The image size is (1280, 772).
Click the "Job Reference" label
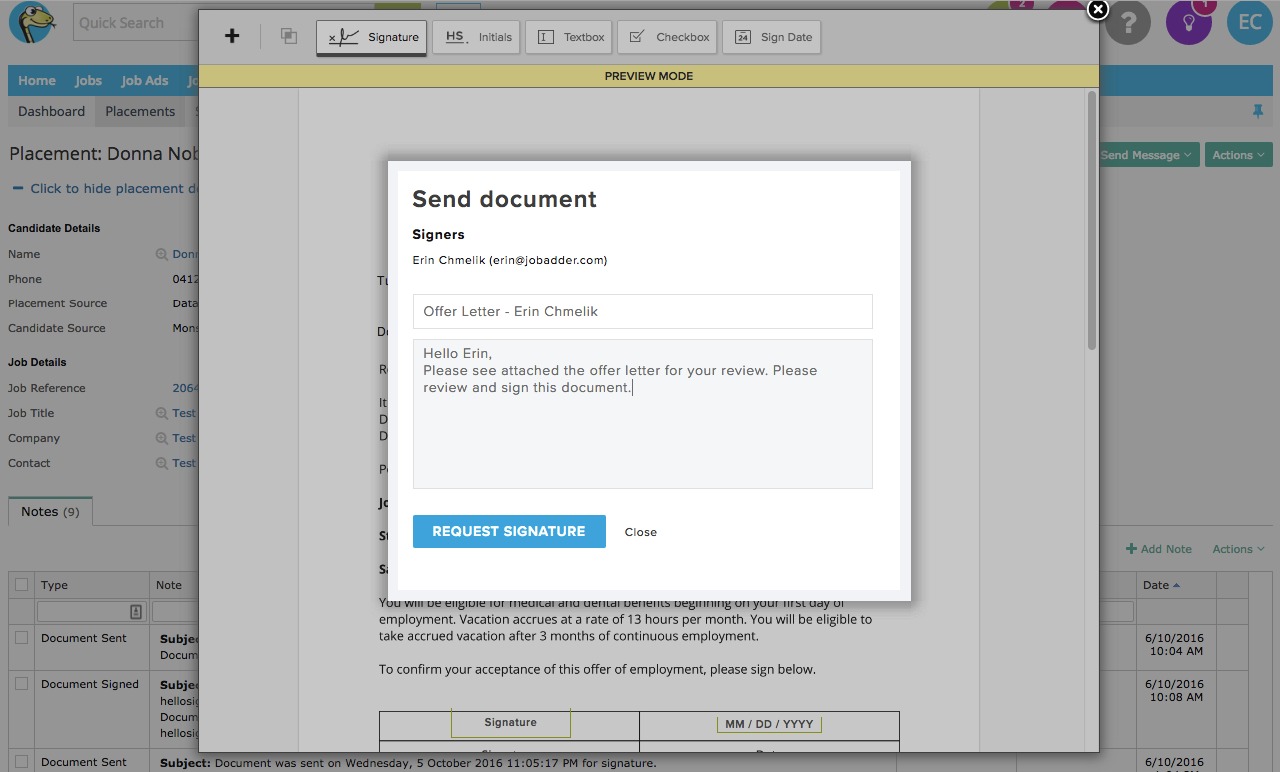pyautogui.click(x=47, y=388)
